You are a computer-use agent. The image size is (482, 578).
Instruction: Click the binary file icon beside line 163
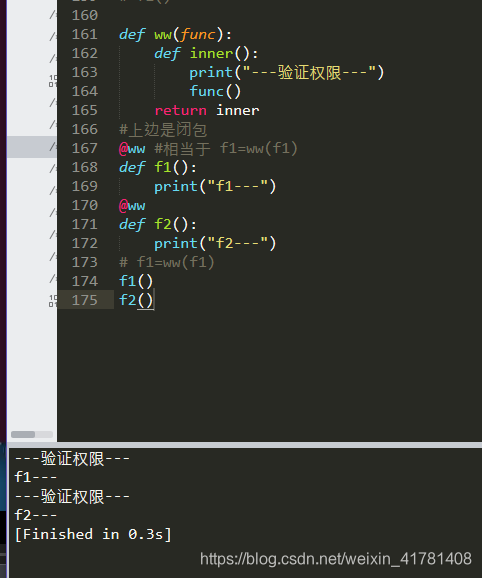coord(53,81)
